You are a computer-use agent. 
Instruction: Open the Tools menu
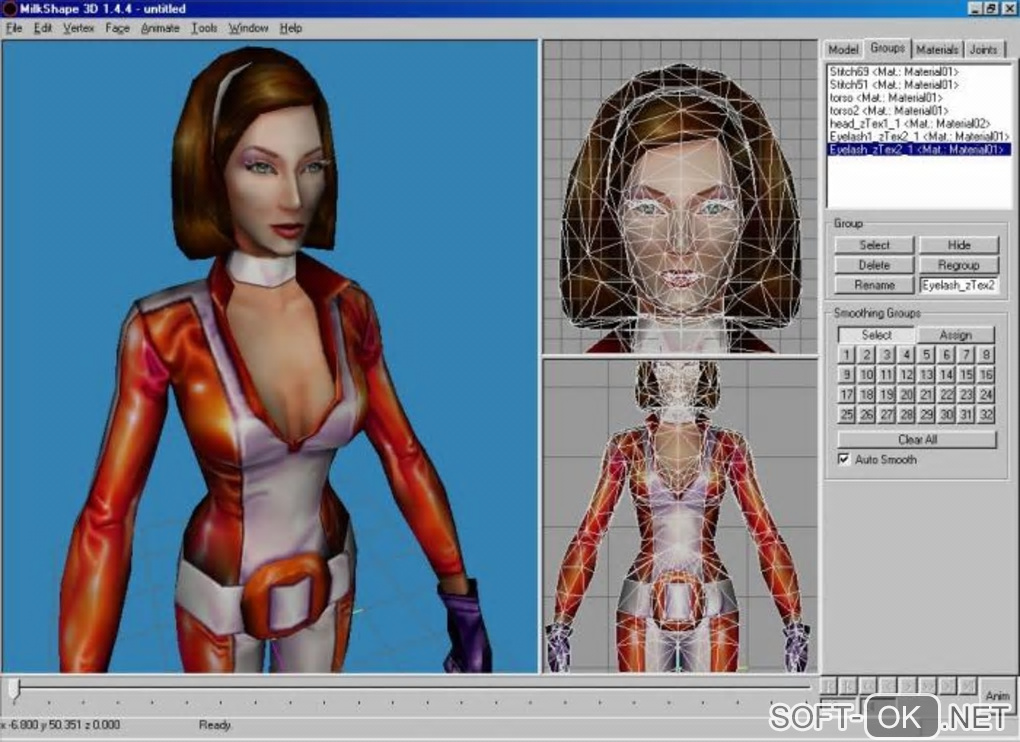pos(204,28)
